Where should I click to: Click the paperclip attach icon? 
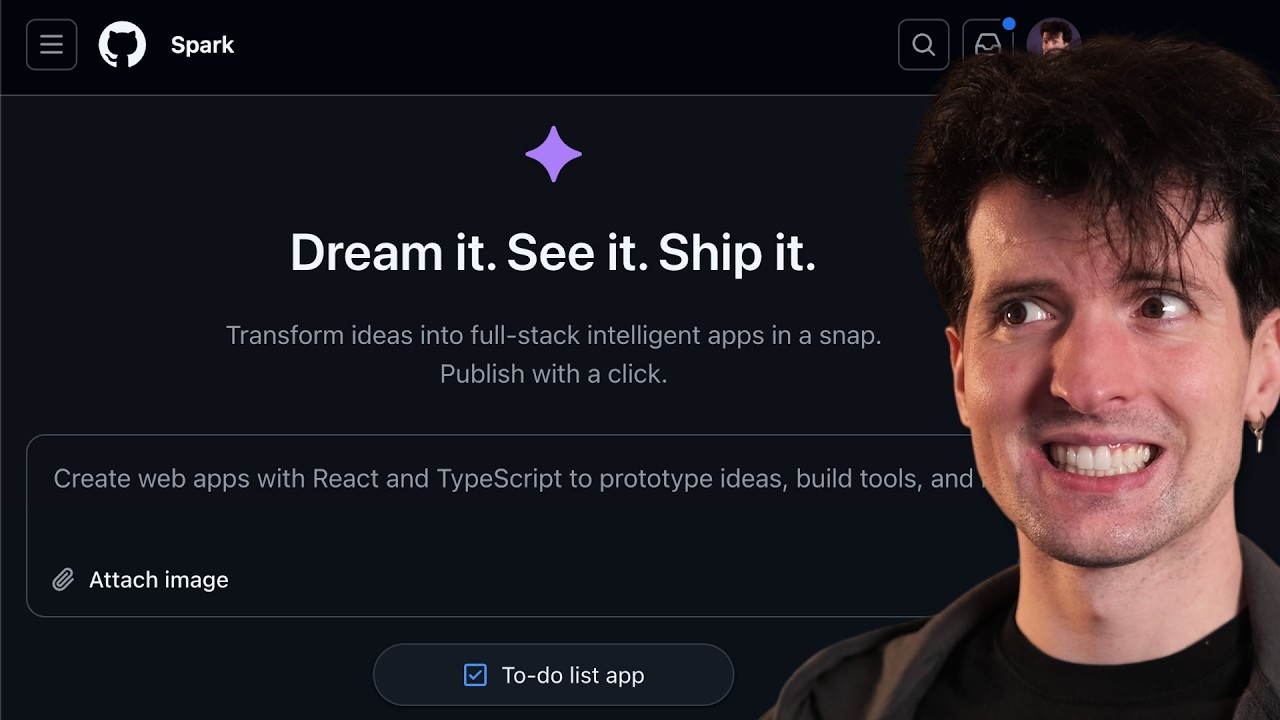coord(63,580)
